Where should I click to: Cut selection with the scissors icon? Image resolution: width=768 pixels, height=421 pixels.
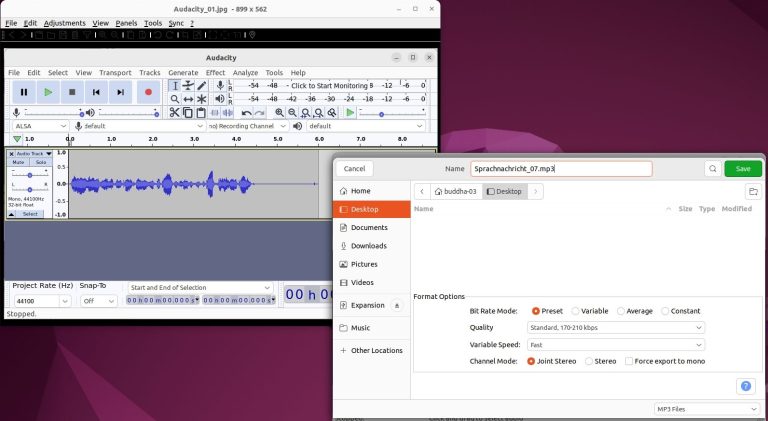coord(174,113)
